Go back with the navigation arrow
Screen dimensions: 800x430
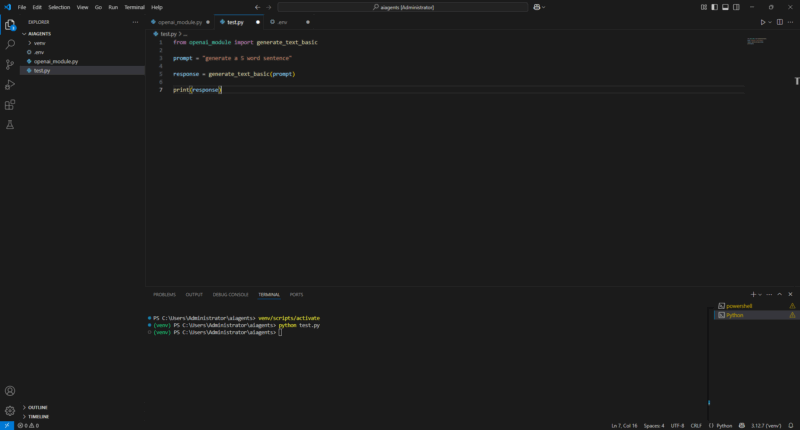257,7
